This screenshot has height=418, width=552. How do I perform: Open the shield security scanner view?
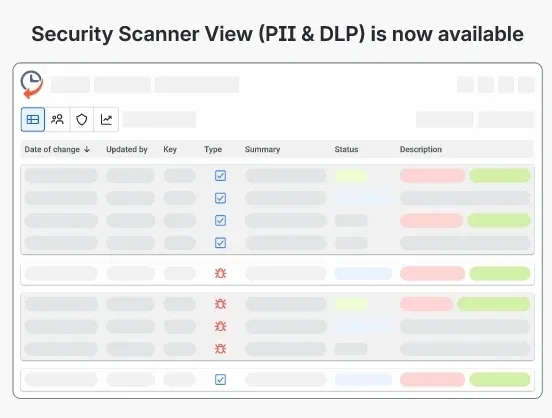[x=82, y=120]
